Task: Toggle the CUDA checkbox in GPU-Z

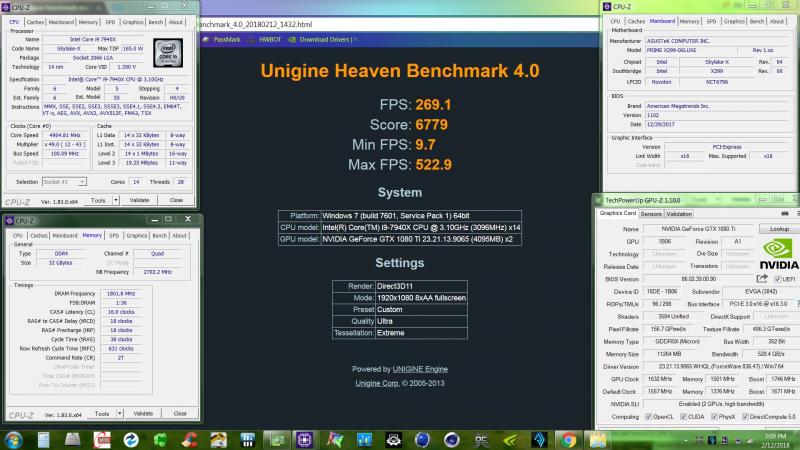Action: [x=683, y=417]
